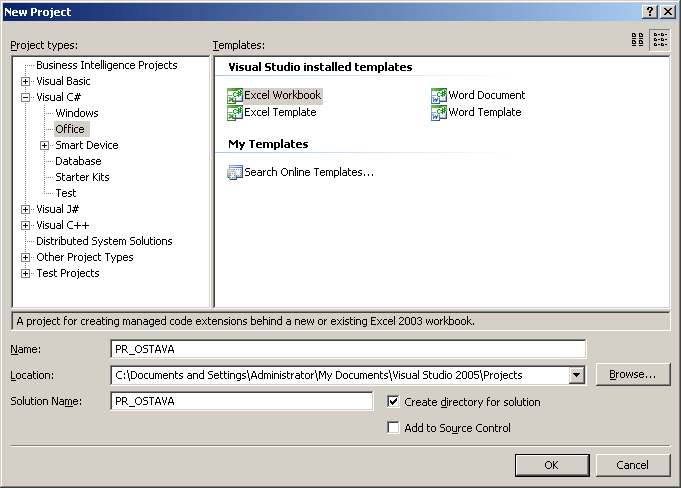Click the Browse... button
681x488 pixels.
(x=632, y=374)
